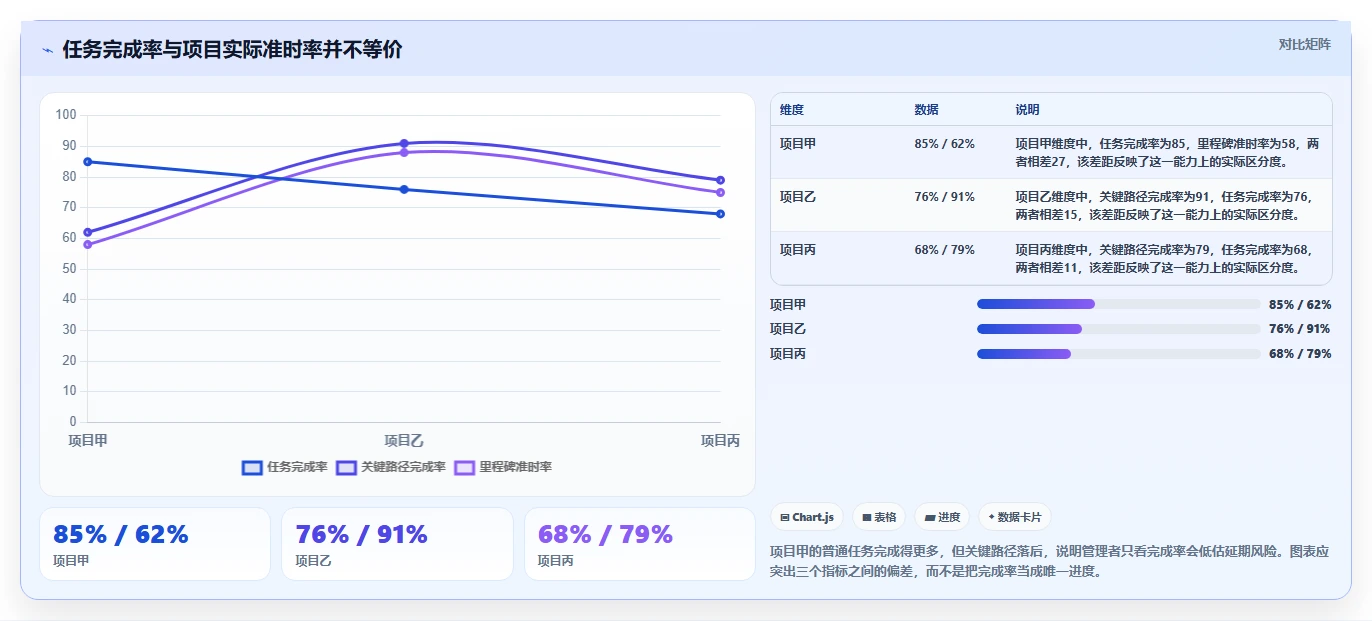Click the 100 tick on the y-axis

tap(66, 115)
